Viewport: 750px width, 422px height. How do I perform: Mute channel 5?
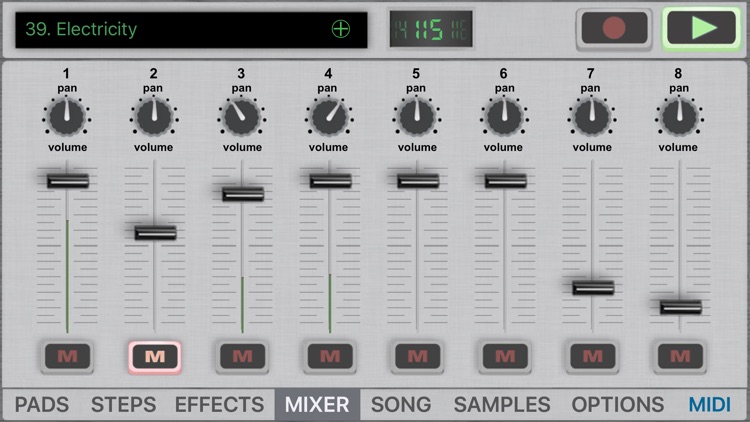418,356
